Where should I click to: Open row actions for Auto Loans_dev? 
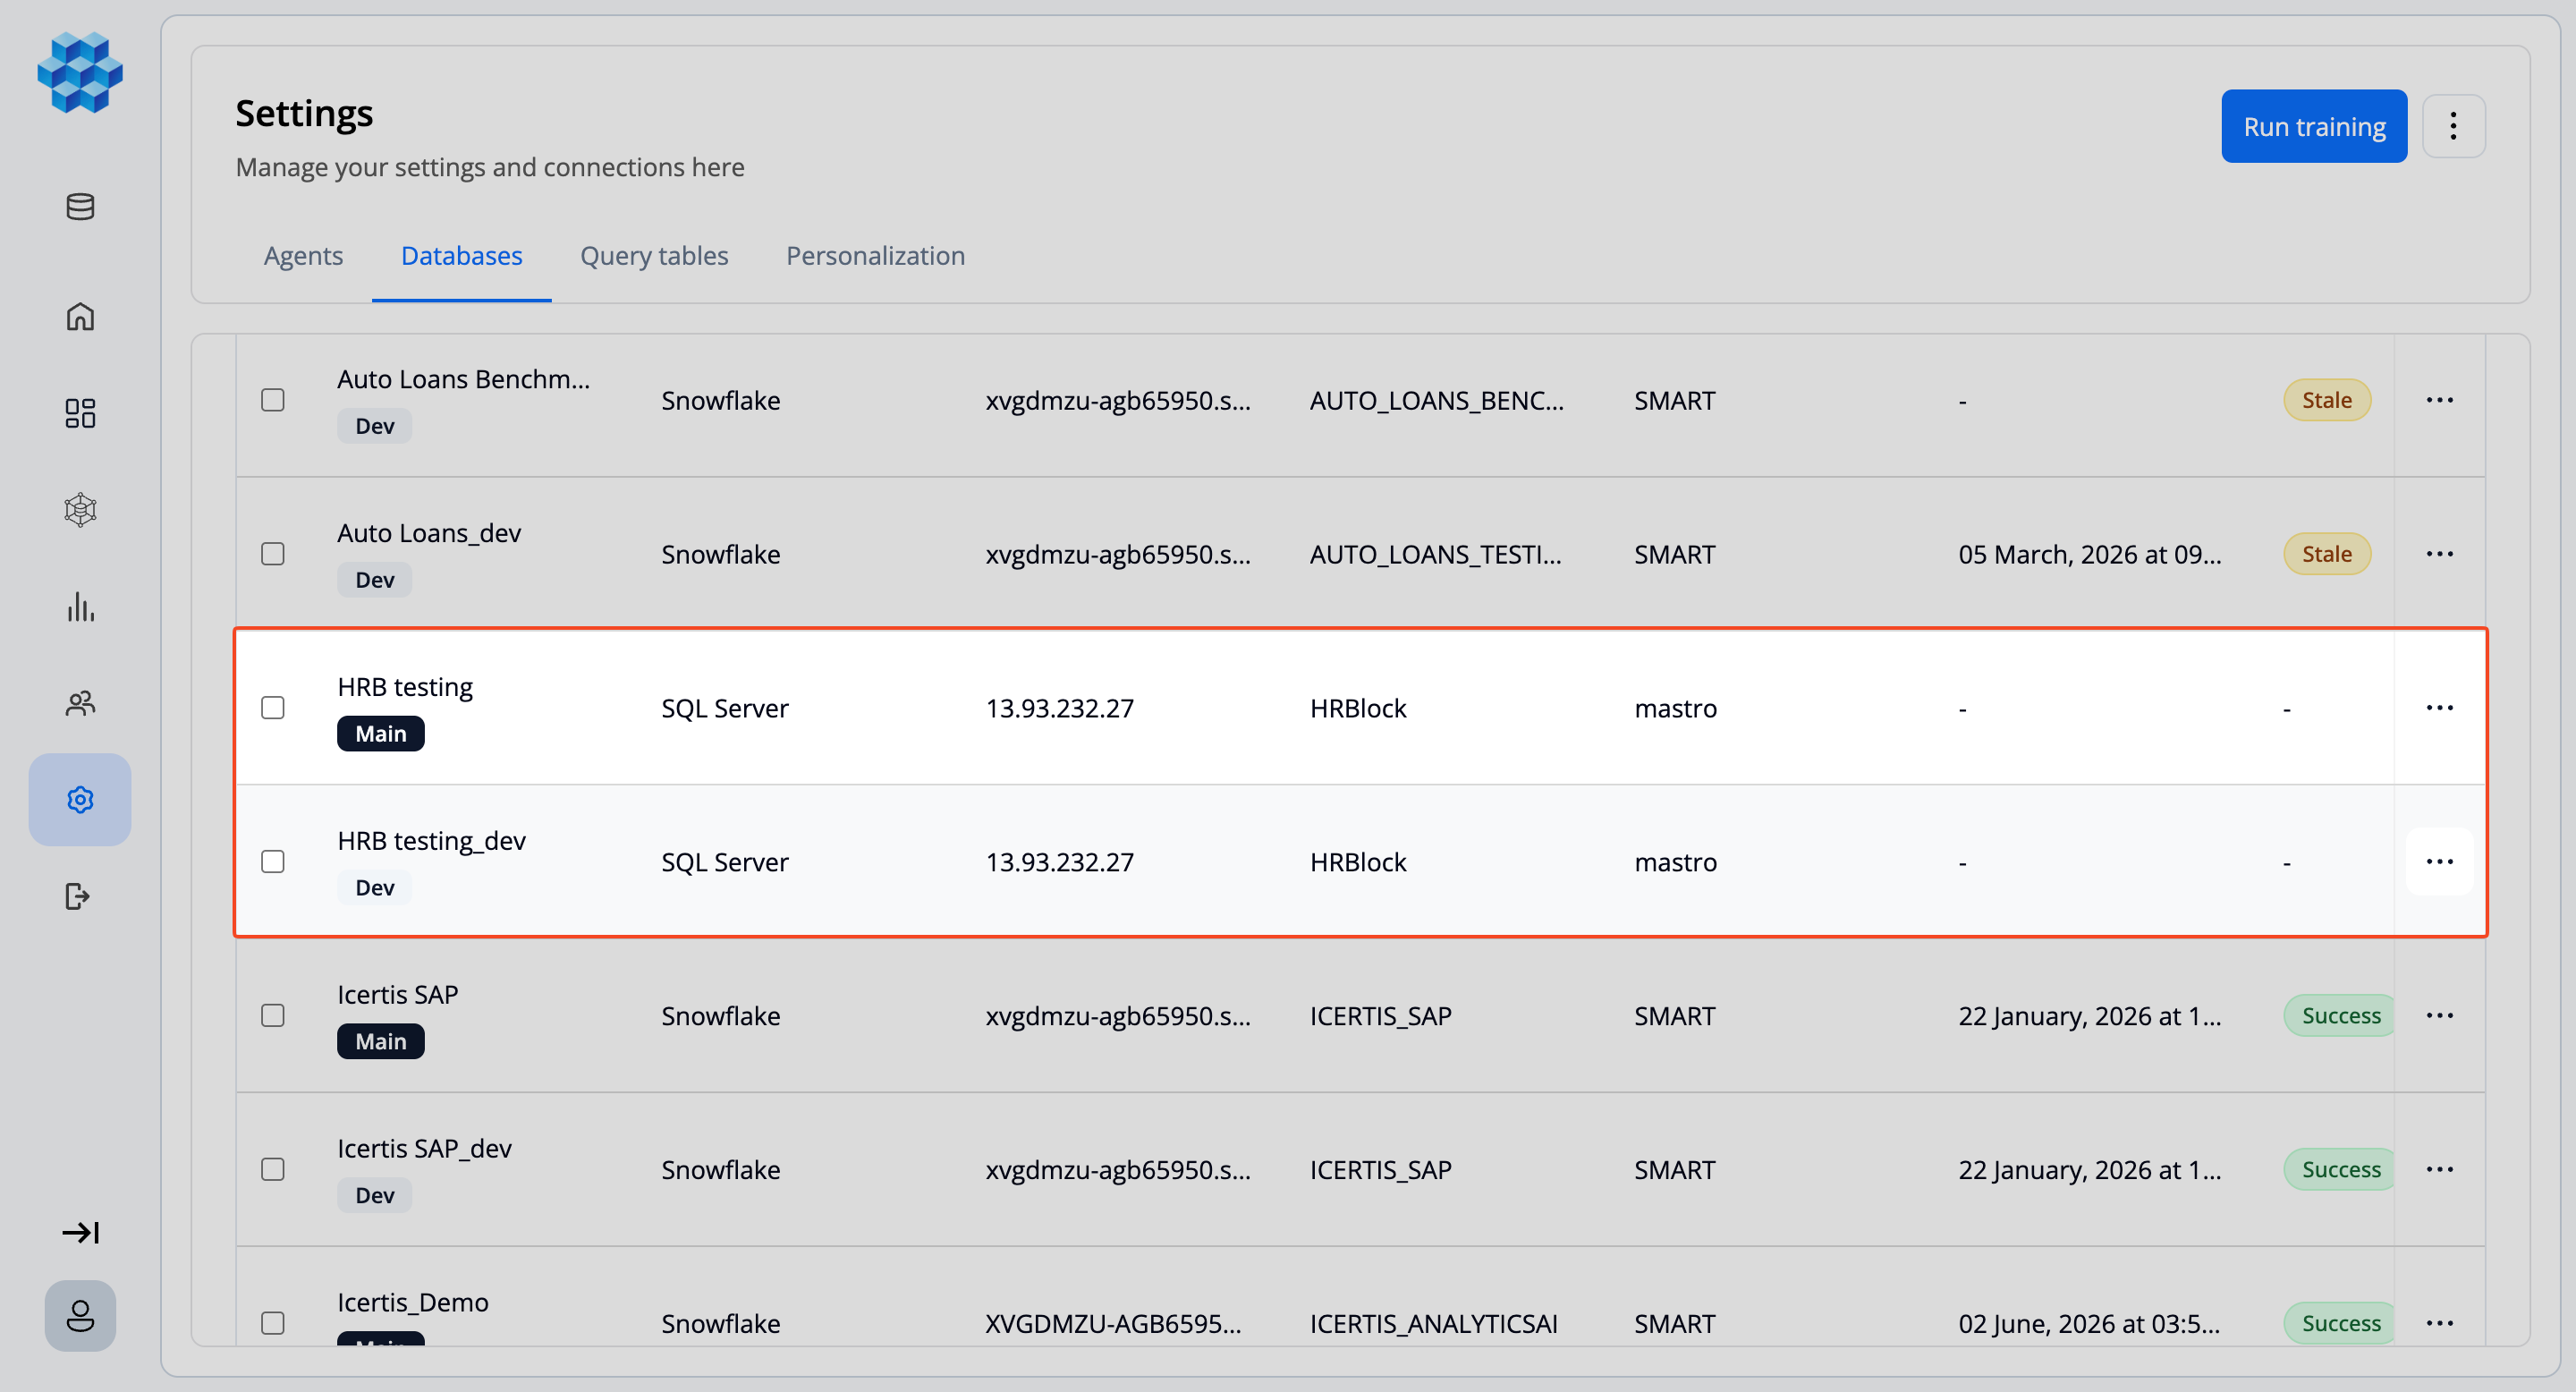coord(2439,554)
